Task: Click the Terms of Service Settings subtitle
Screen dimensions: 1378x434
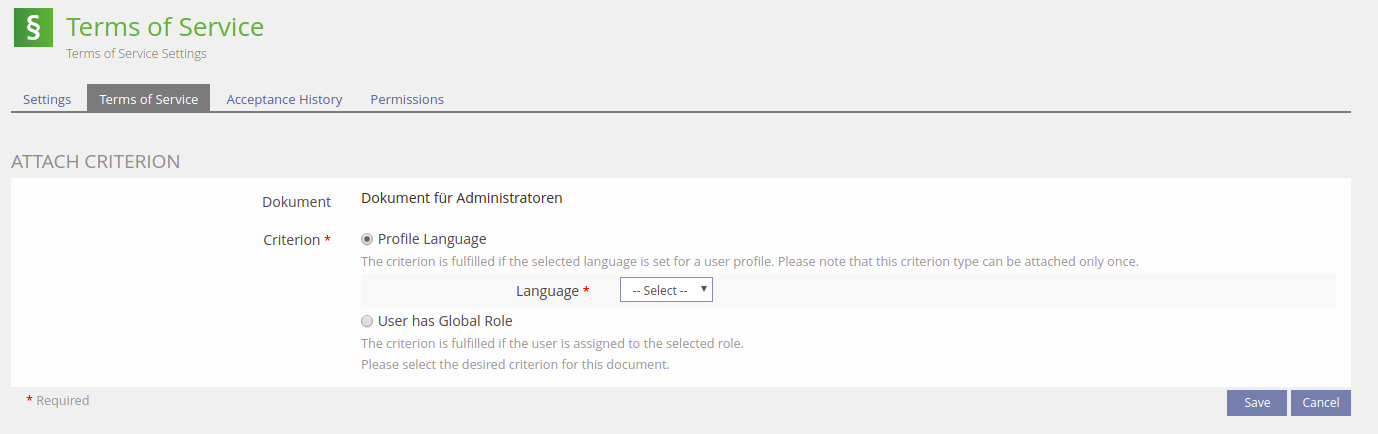Action: click(136, 53)
